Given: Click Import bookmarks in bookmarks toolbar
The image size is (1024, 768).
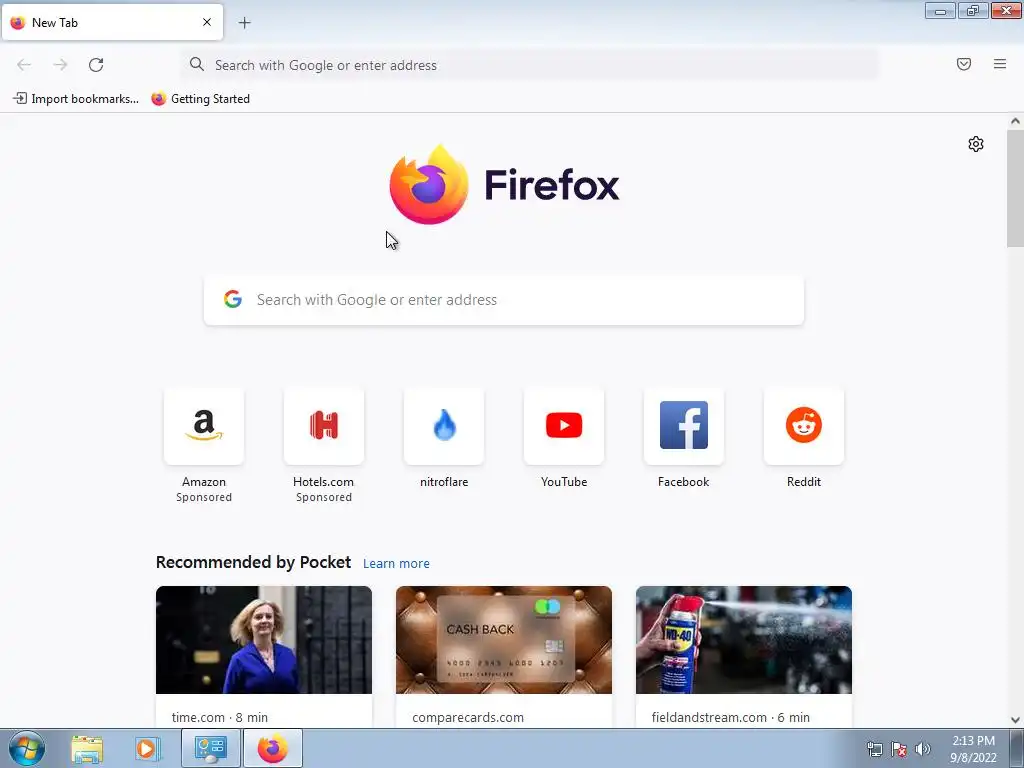Looking at the screenshot, I should click(76, 99).
